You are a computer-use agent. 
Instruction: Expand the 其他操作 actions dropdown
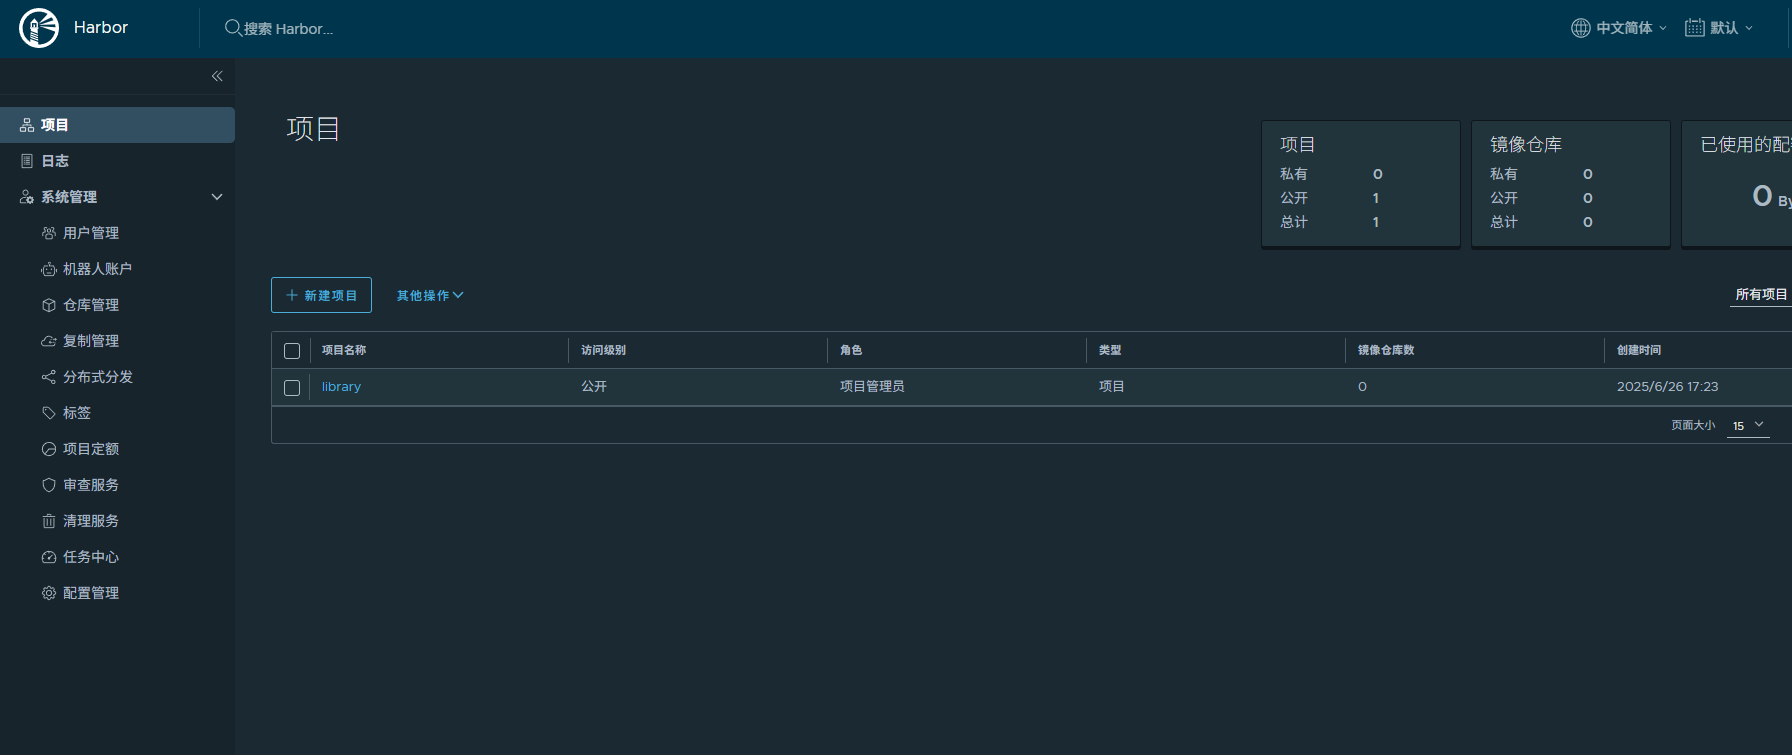click(x=430, y=296)
